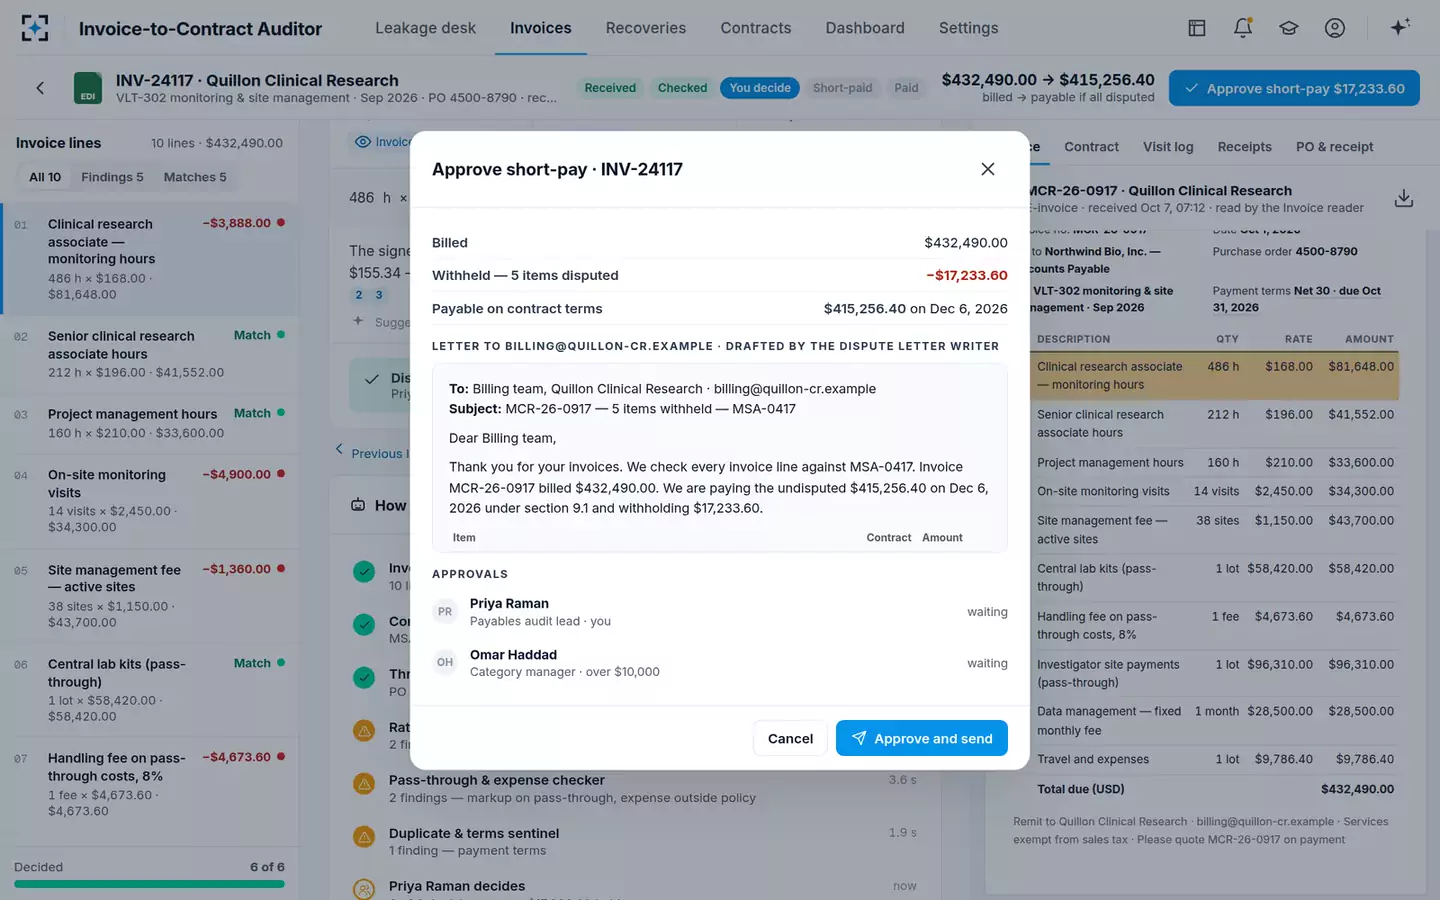Click the Priya Raman approver row
Screen dimensions: 1440x900
click(719, 612)
